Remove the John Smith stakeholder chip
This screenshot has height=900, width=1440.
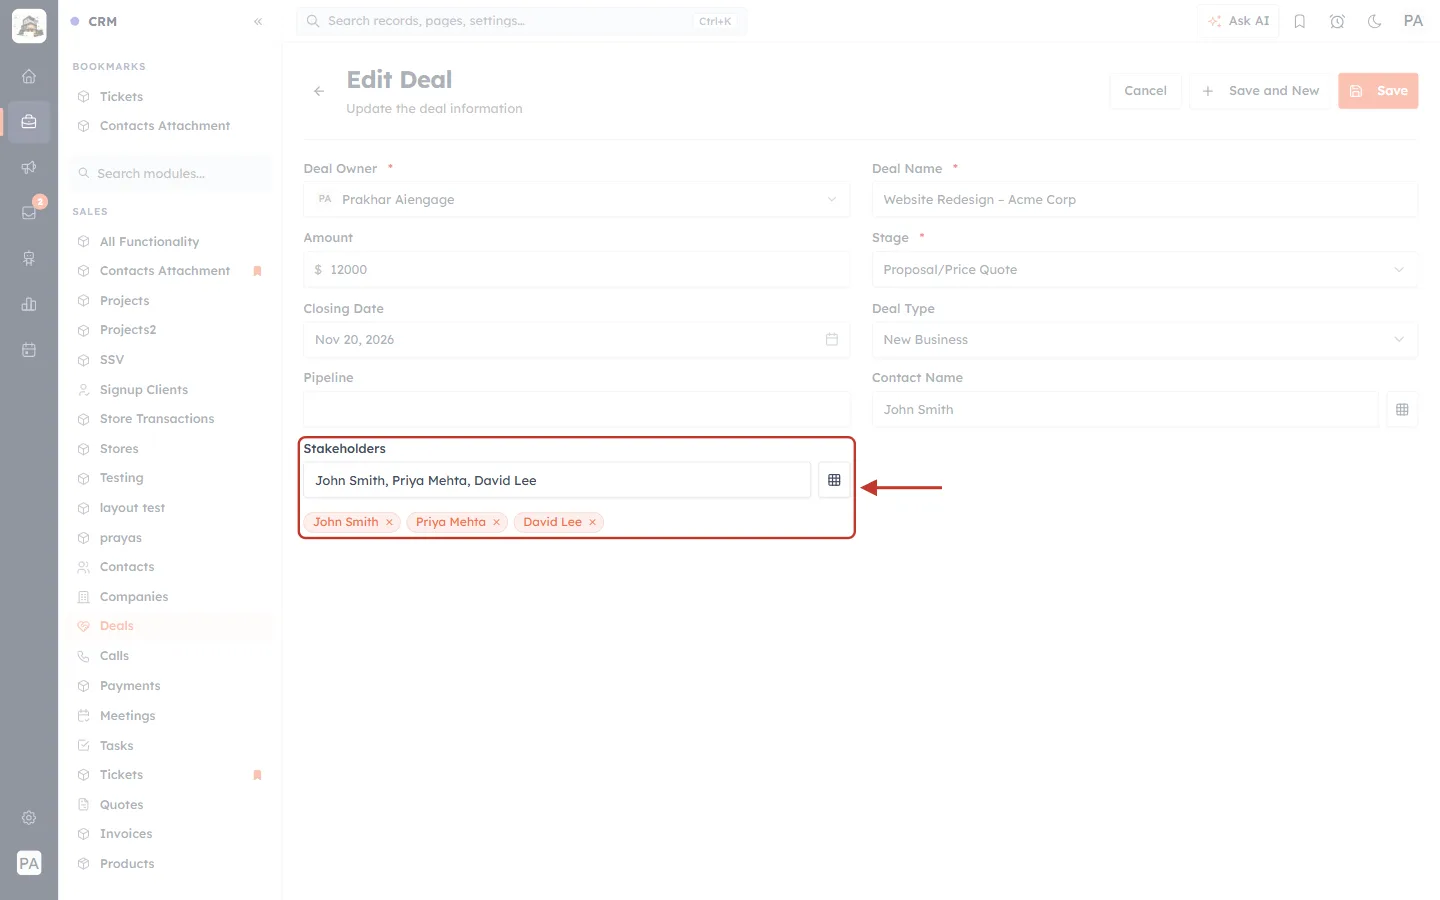(389, 522)
